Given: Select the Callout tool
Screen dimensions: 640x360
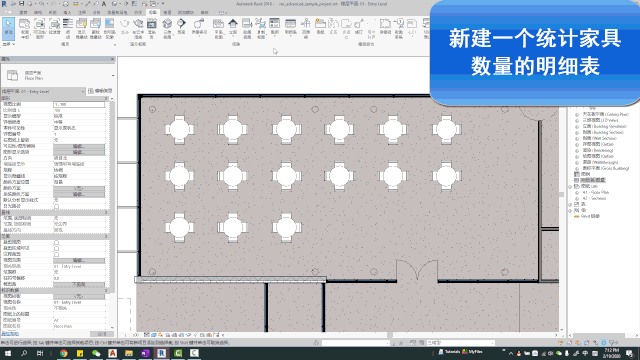Looking at the screenshot, I should [x=199, y=27].
